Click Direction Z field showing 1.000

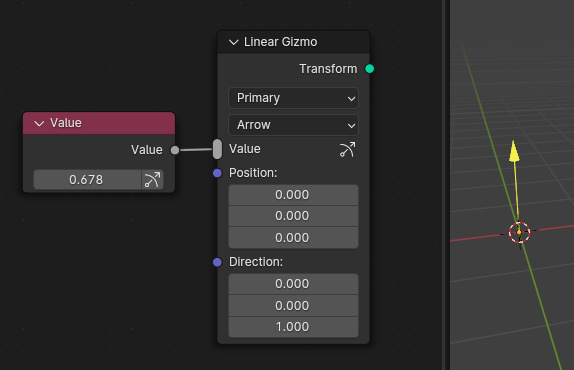click(x=293, y=327)
